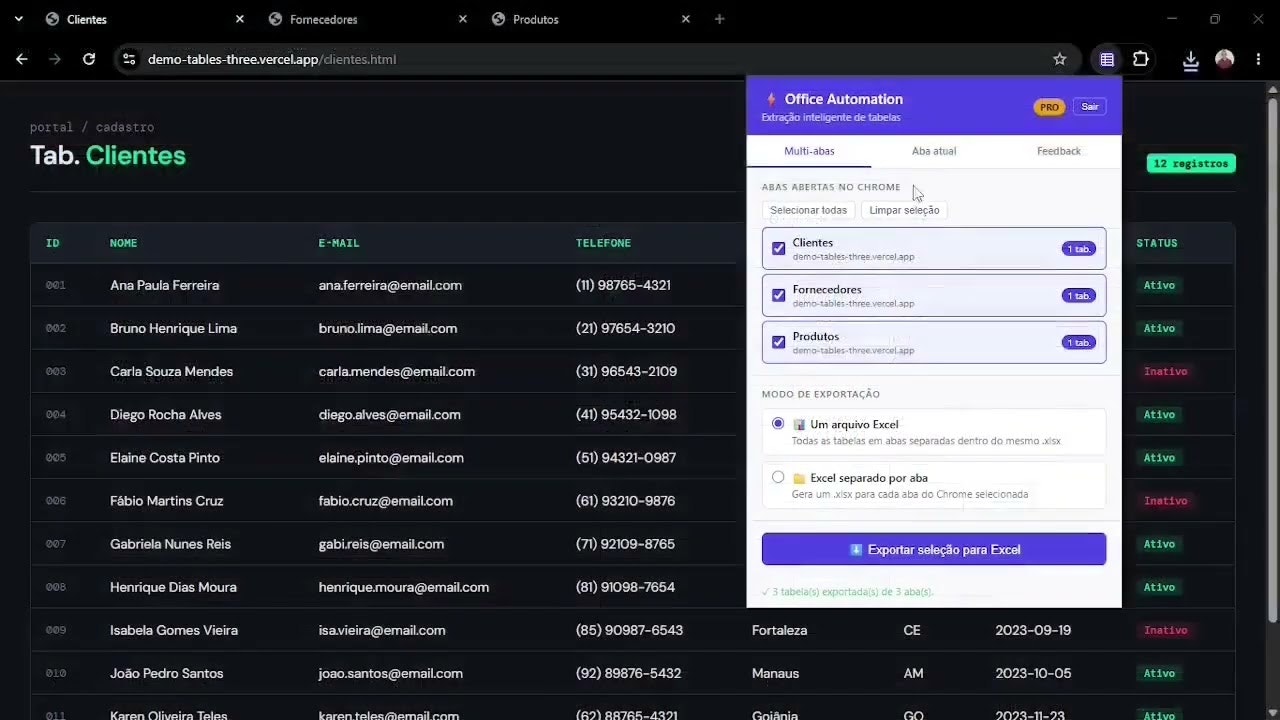1280x720 pixels.
Task: Click the browser back arrow
Action: pyautogui.click(x=22, y=59)
